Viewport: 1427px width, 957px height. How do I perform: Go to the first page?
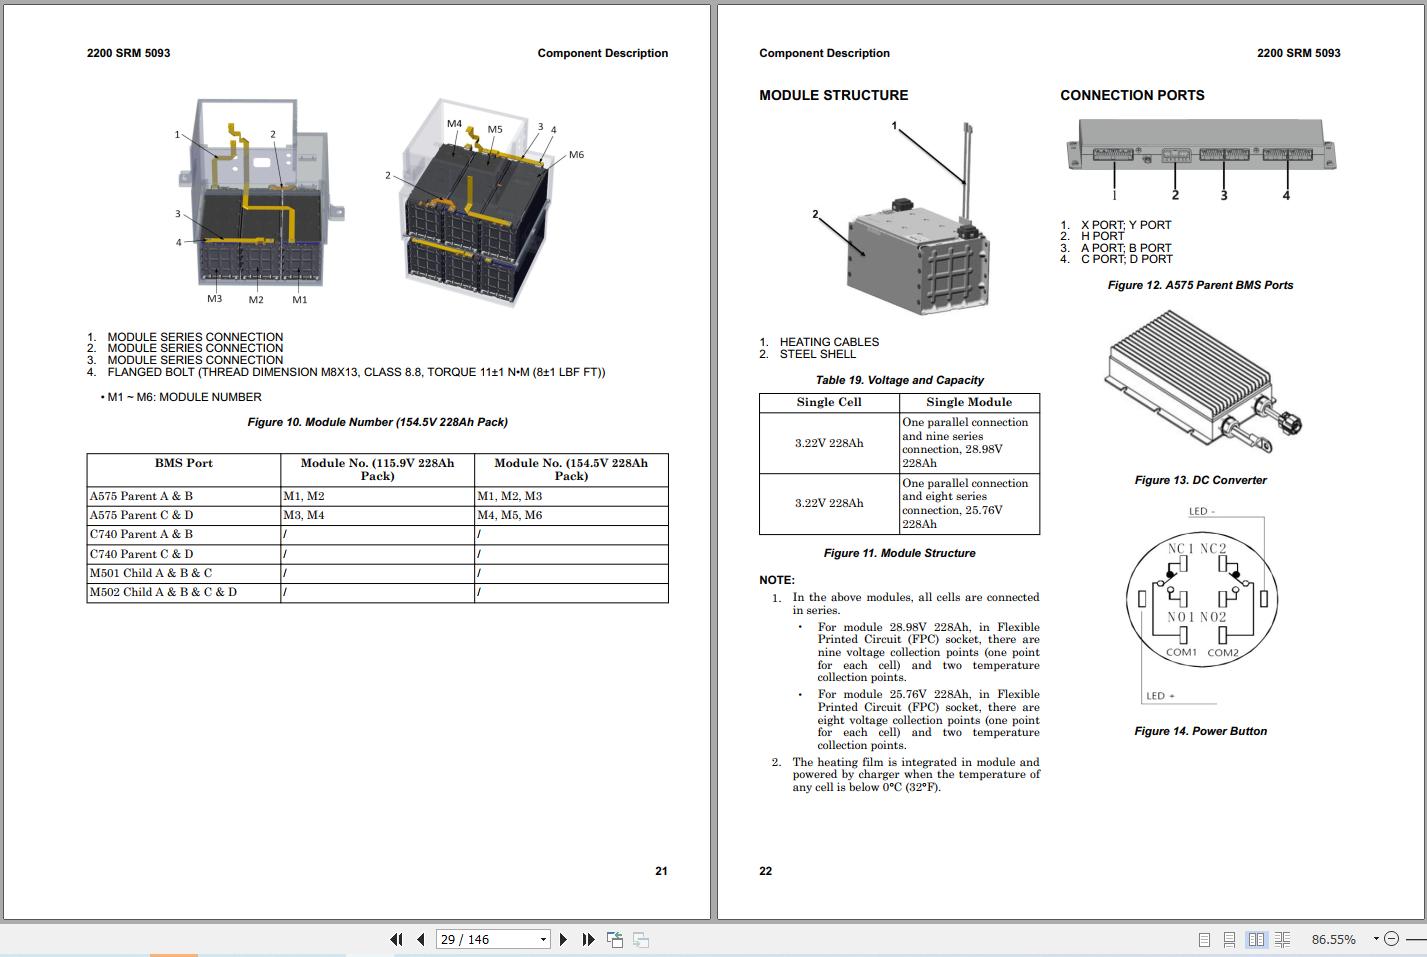(396, 939)
